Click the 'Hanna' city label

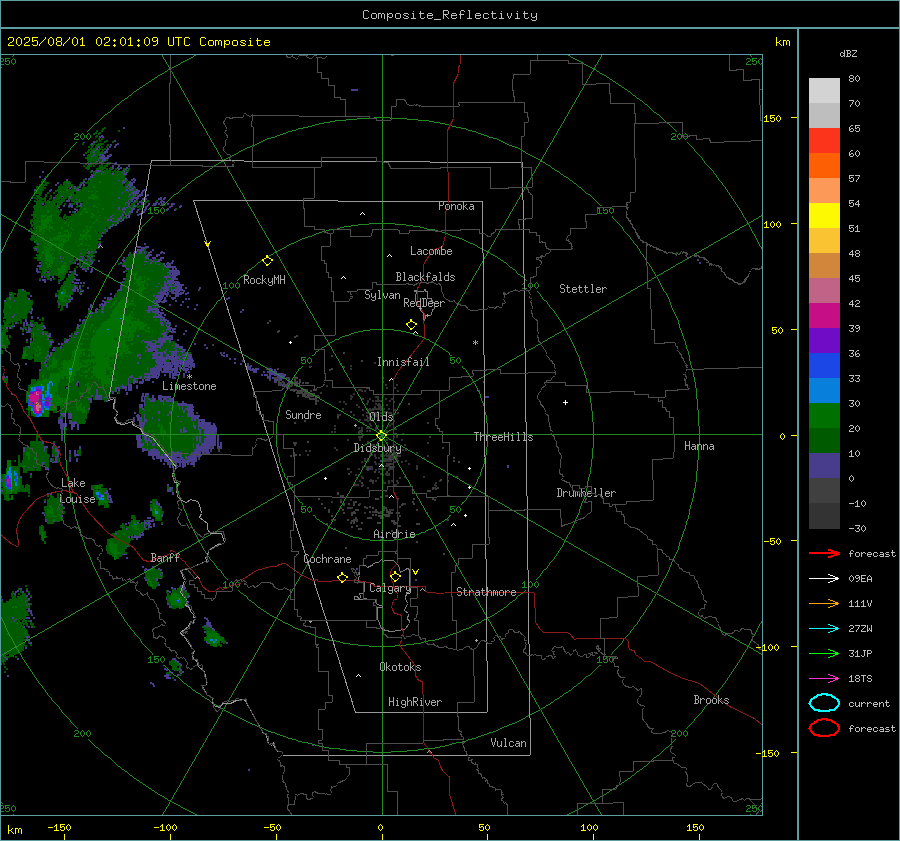(699, 446)
